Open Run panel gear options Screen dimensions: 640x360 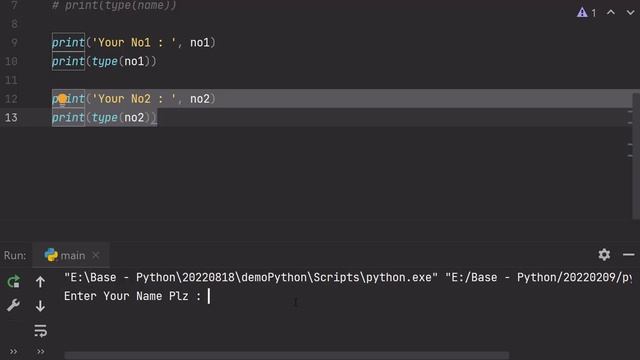(x=604, y=255)
